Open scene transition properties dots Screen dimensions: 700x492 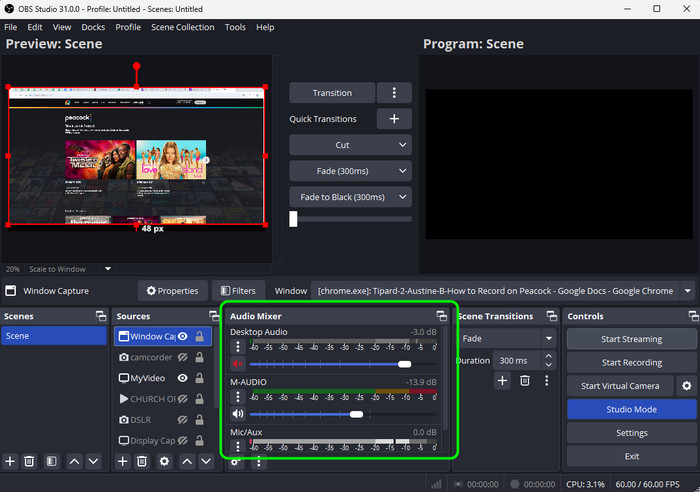click(546, 380)
